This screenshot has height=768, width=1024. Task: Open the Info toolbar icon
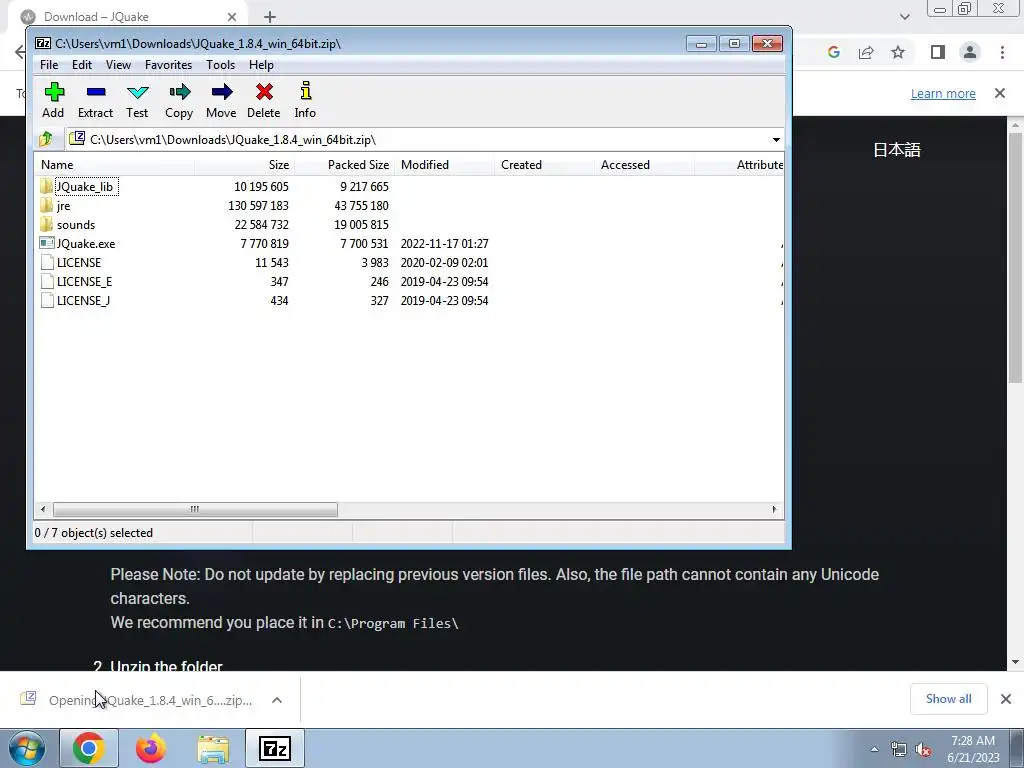click(x=305, y=91)
